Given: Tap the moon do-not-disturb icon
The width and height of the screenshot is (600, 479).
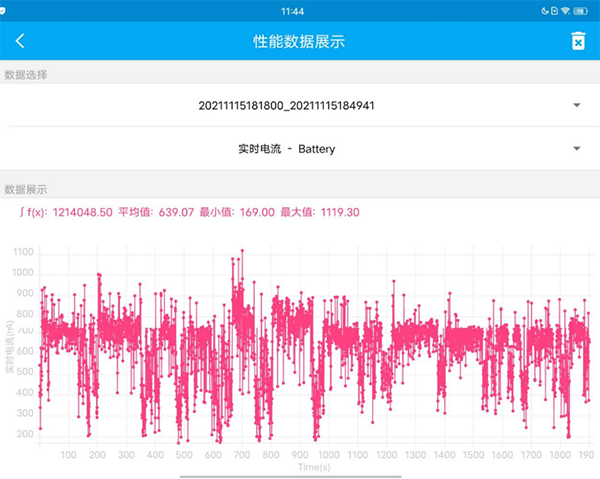Looking at the screenshot, I should coord(545,10).
